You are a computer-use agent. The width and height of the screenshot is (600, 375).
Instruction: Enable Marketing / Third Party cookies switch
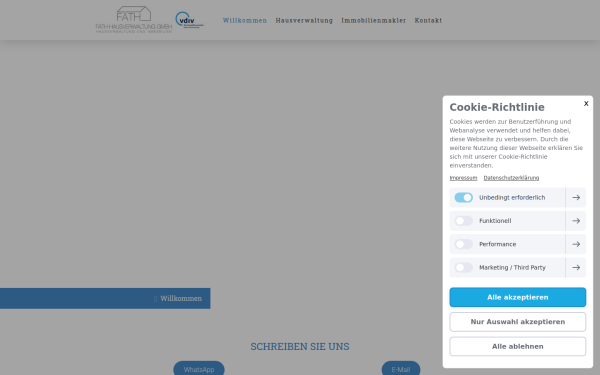(x=463, y=267)
